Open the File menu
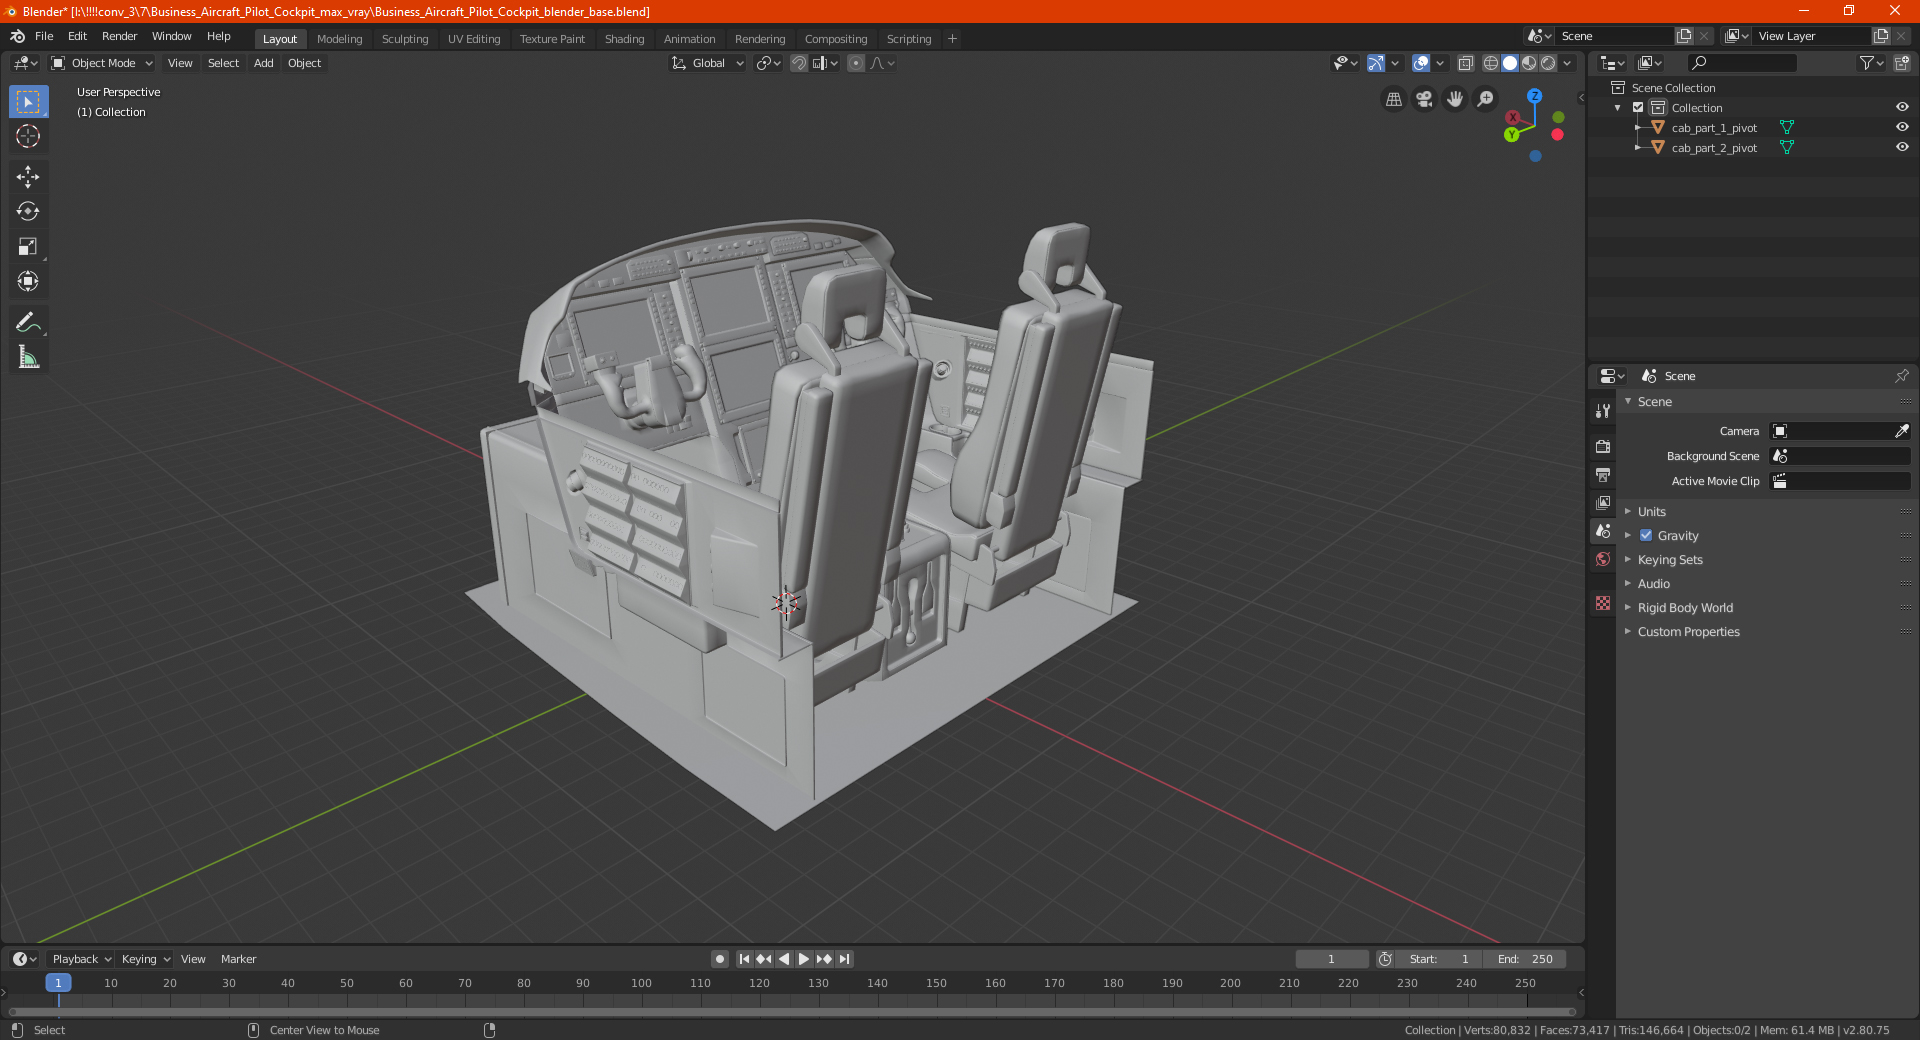This screenshot has width=1920, height=1040. [x=44, y=36]
